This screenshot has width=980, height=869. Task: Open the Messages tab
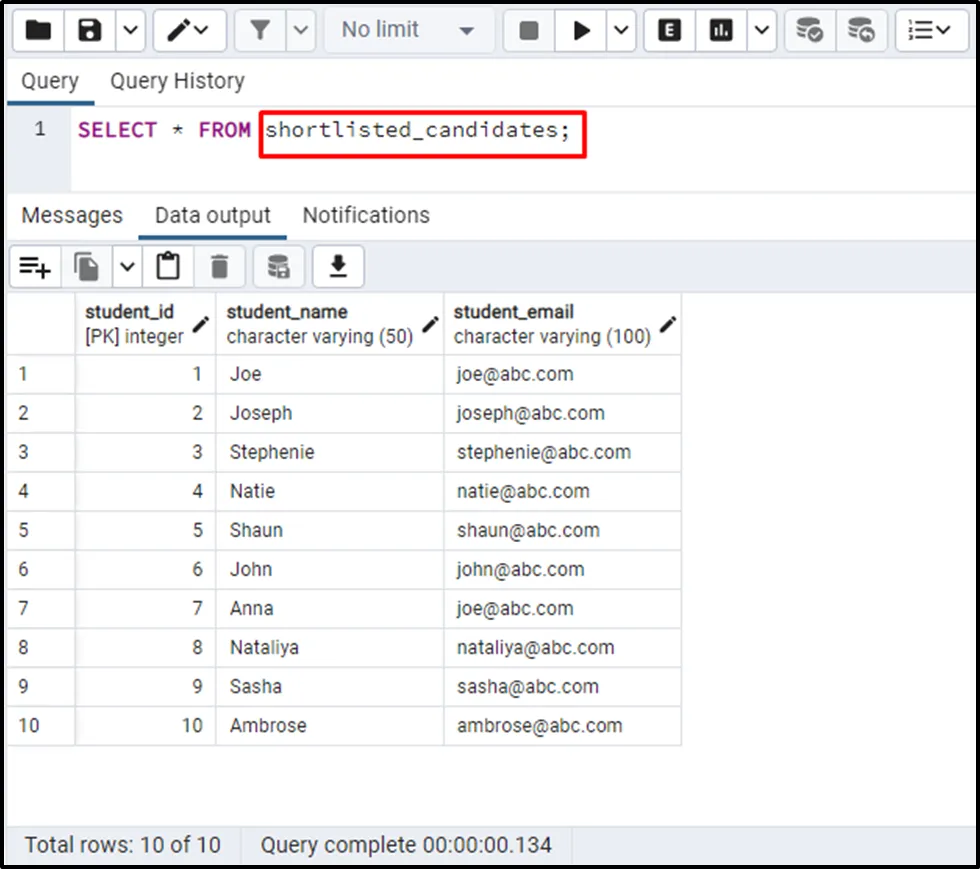click(72, 215)
